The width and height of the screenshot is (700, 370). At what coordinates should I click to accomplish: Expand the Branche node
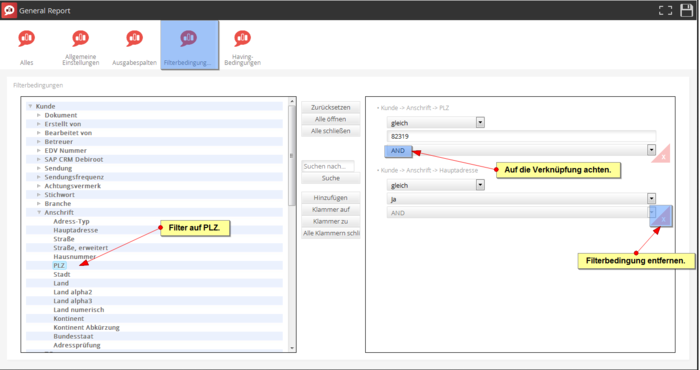coord(39,204)
